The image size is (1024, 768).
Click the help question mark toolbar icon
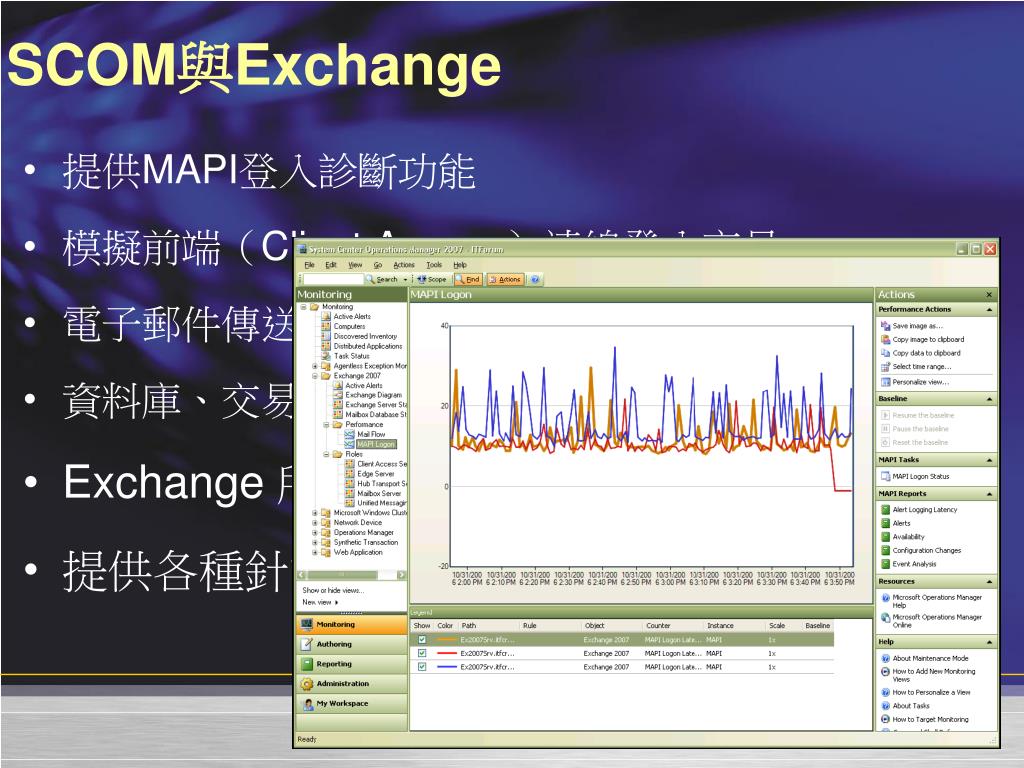point(535,280)
